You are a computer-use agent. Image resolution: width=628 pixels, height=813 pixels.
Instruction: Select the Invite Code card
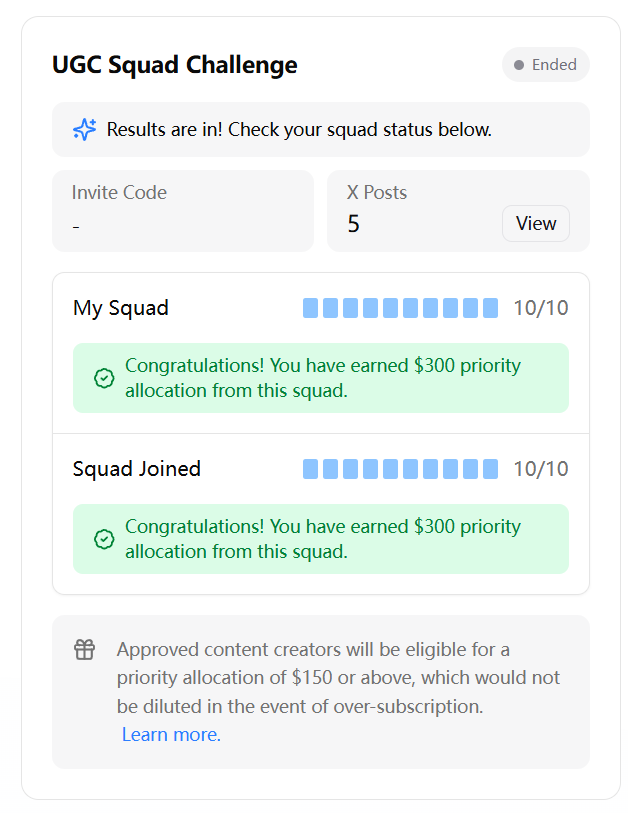coord(183,211)
